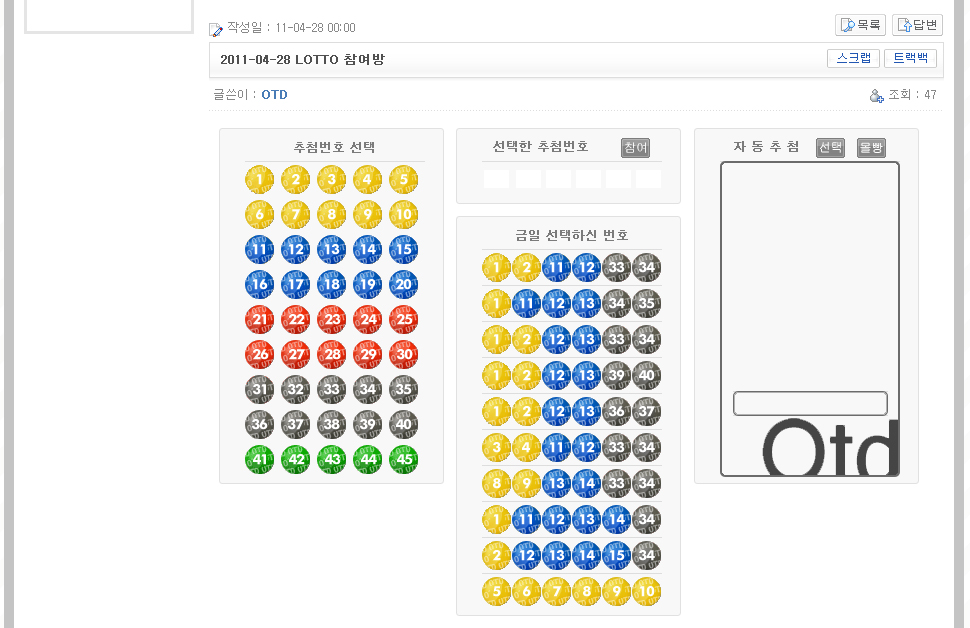Open author OTD profile link
Viewport: 970px width, 628px height.
(274, 95)
